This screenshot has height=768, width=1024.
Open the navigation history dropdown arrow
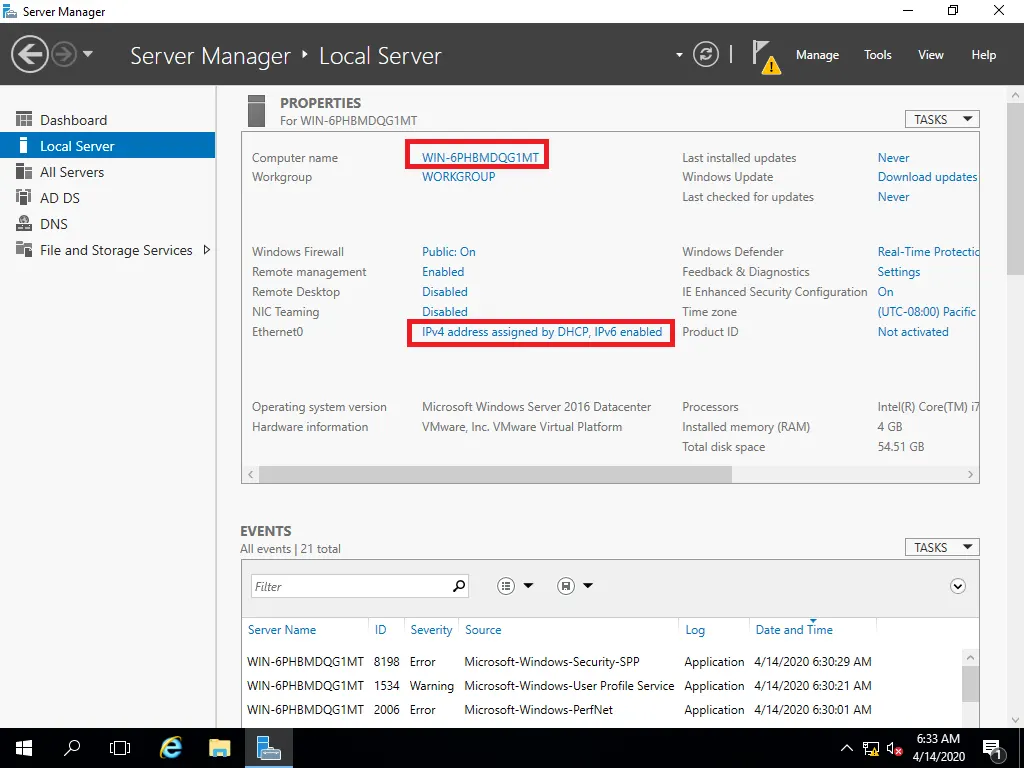[x=88, y=54]
